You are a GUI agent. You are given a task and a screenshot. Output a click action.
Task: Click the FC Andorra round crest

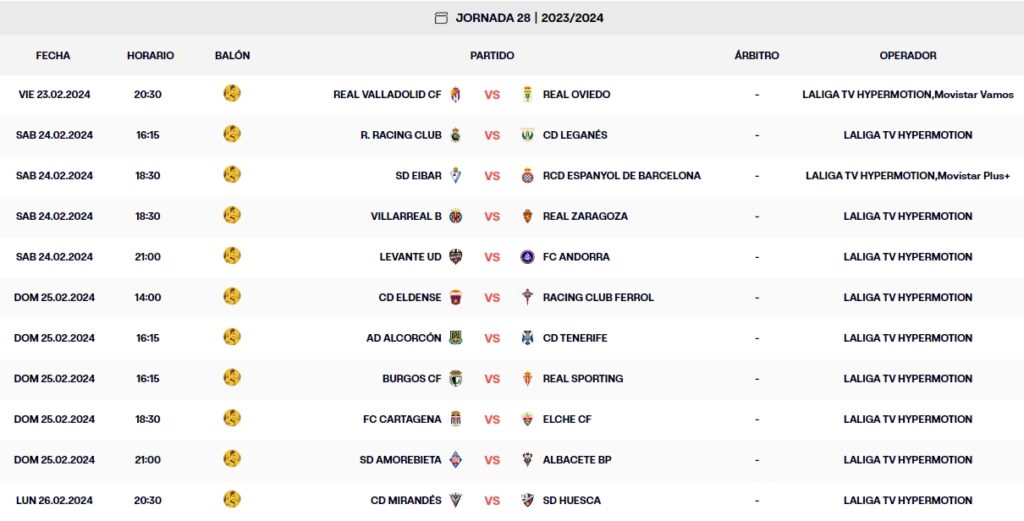(x=527, y=257)
